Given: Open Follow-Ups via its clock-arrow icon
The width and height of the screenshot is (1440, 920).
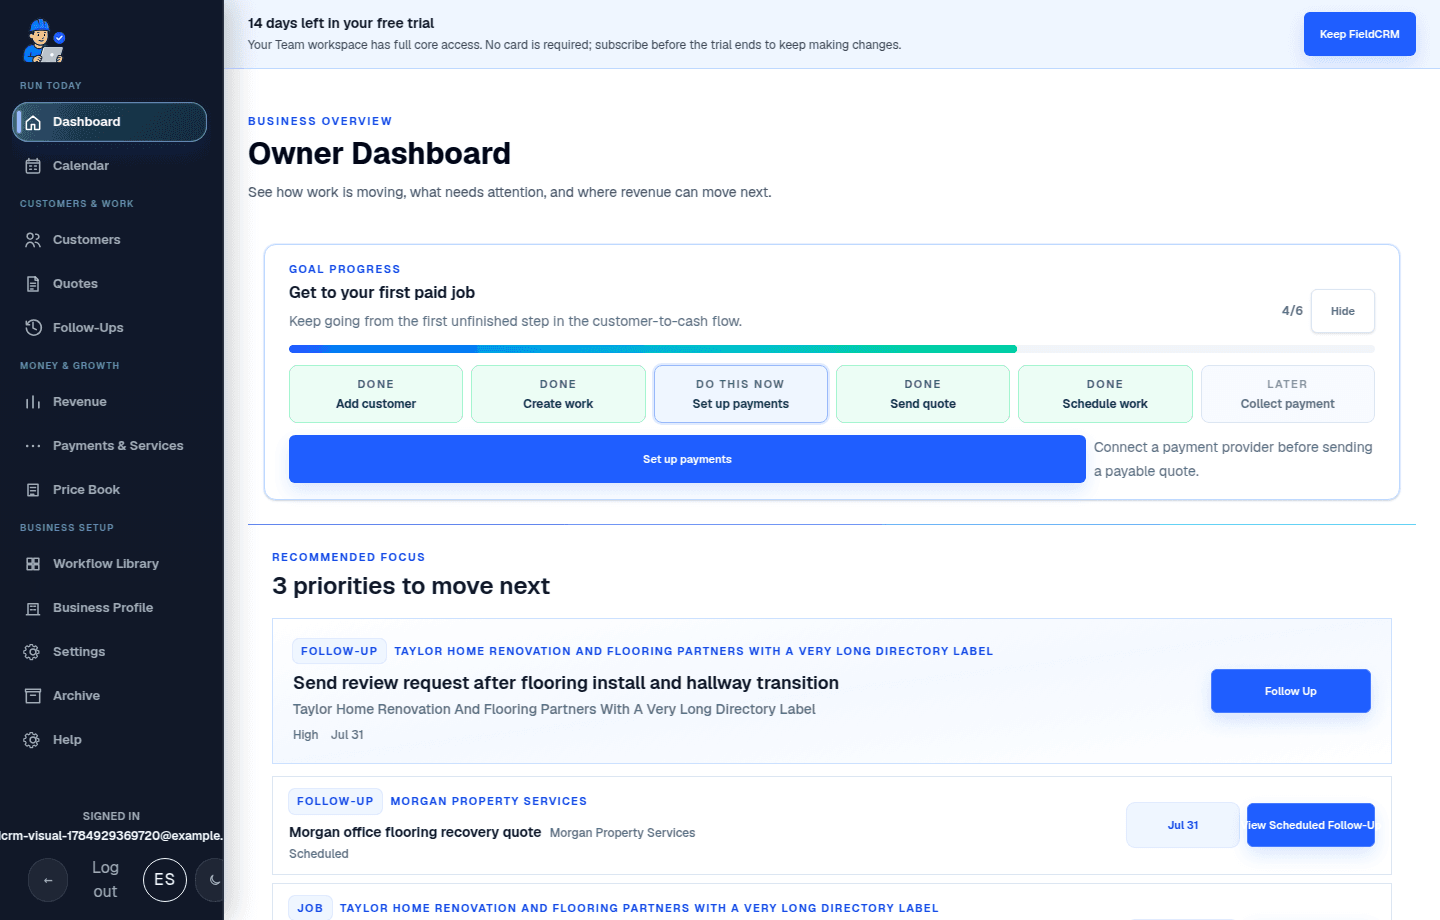Looking at the screenshot, I should 33,328.
